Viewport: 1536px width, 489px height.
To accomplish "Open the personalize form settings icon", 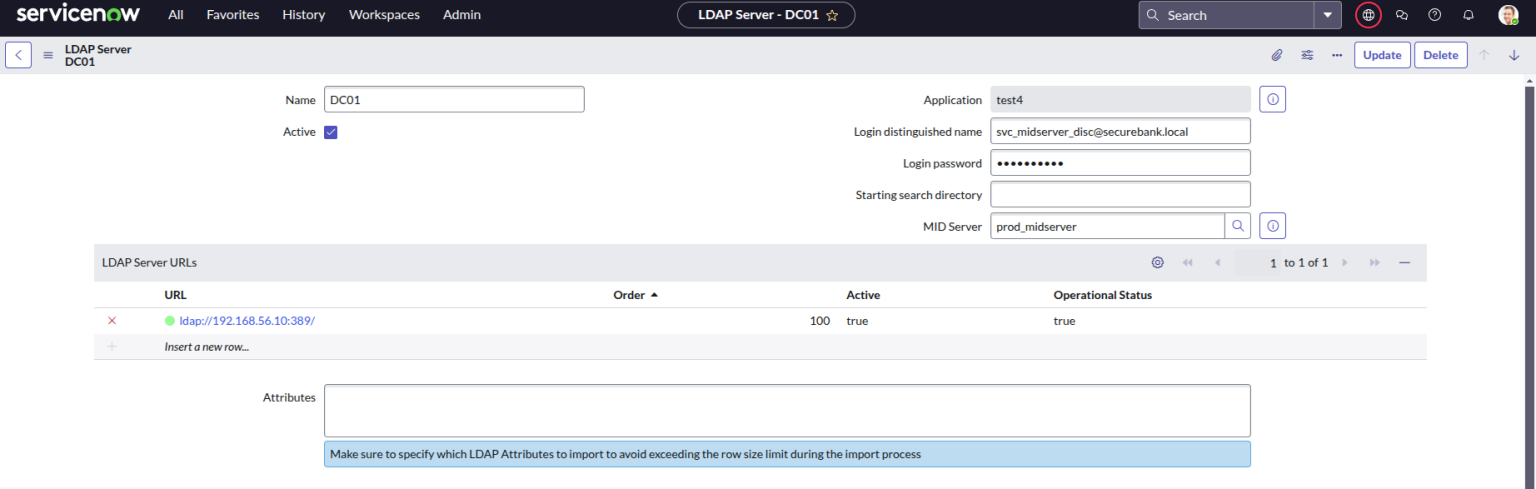I will click(x=1307, y=55).
